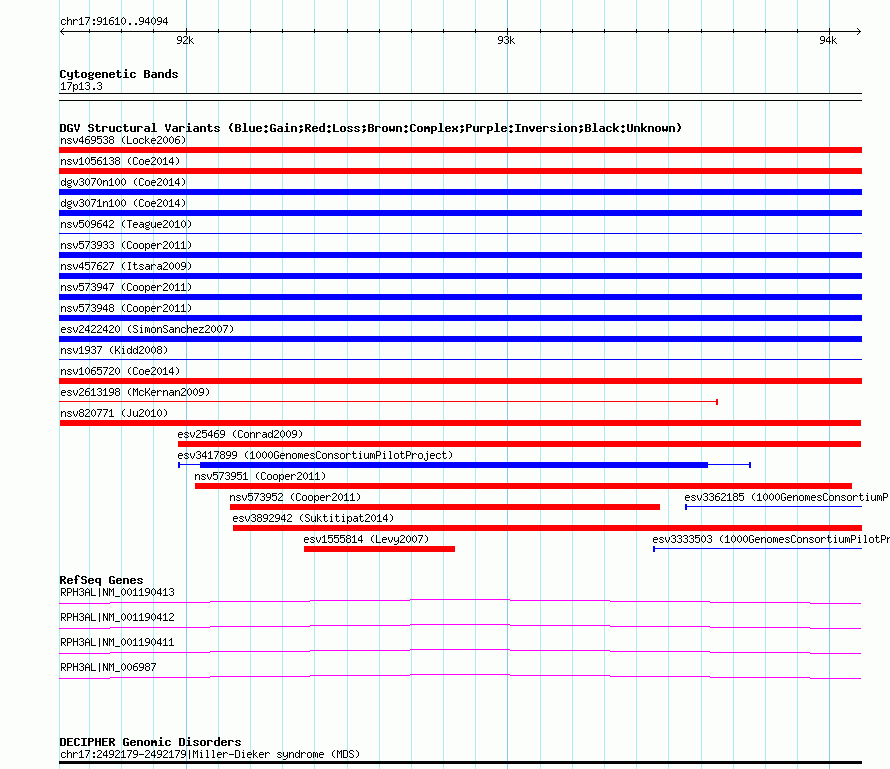
Task: Click the 94k ruler tick label
Action: [828, 40]
